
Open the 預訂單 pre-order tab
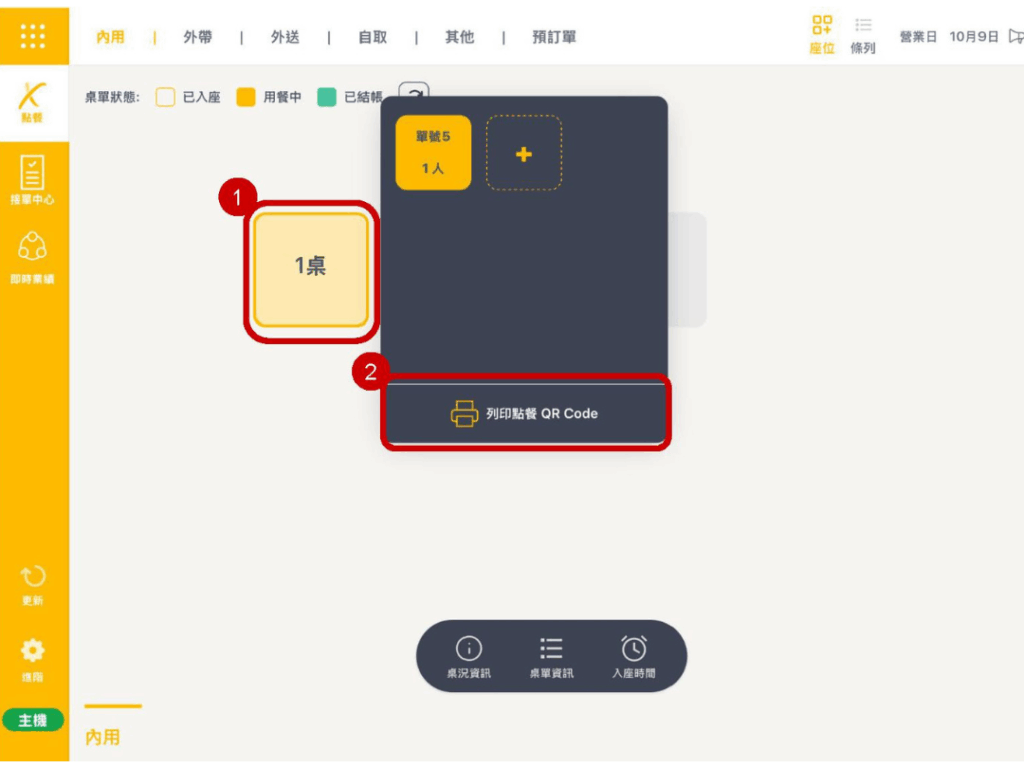click(x=554, y=37)
